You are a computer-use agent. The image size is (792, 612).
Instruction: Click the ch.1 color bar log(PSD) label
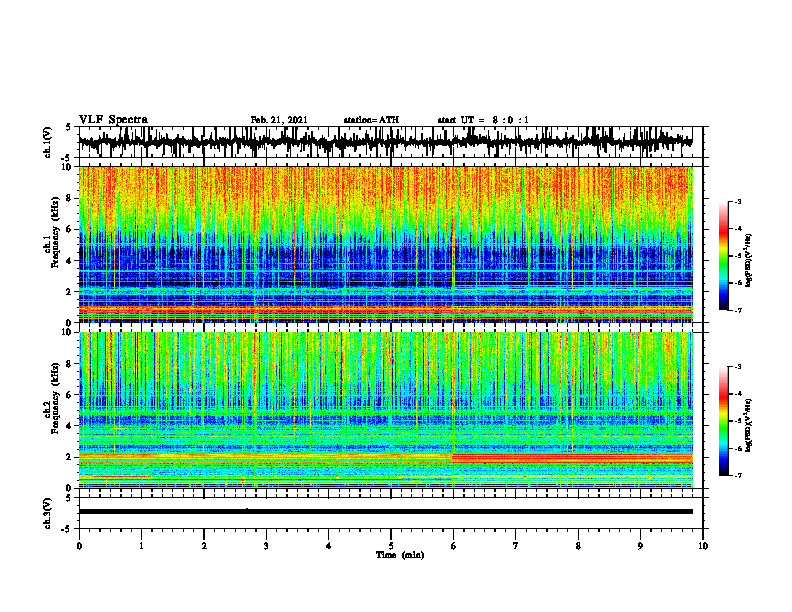pyautogui.click(x=749, y=260)
